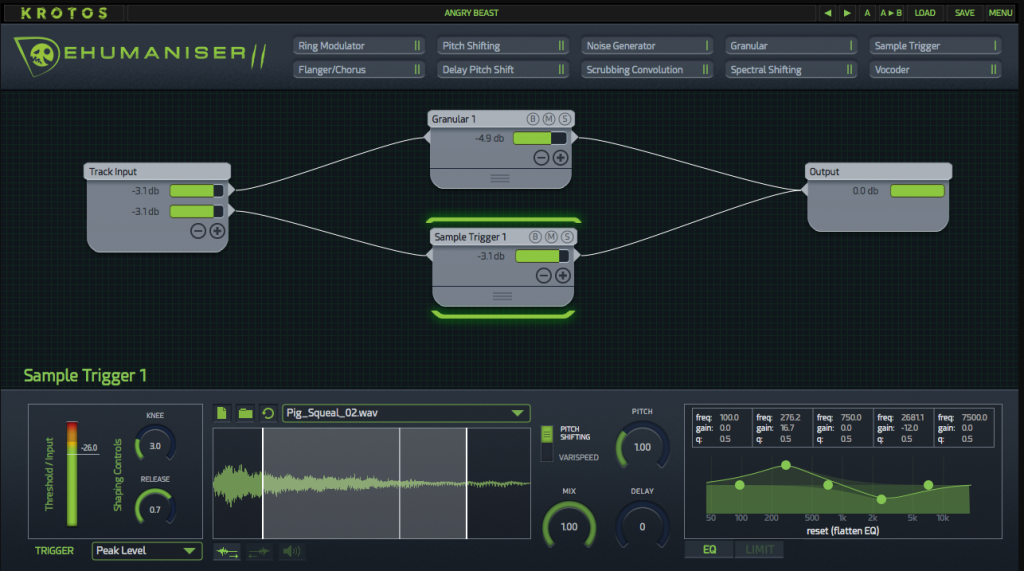1024x571 pixels.
Task: Click the RELEASE knob
Action: tap(155, 509)
